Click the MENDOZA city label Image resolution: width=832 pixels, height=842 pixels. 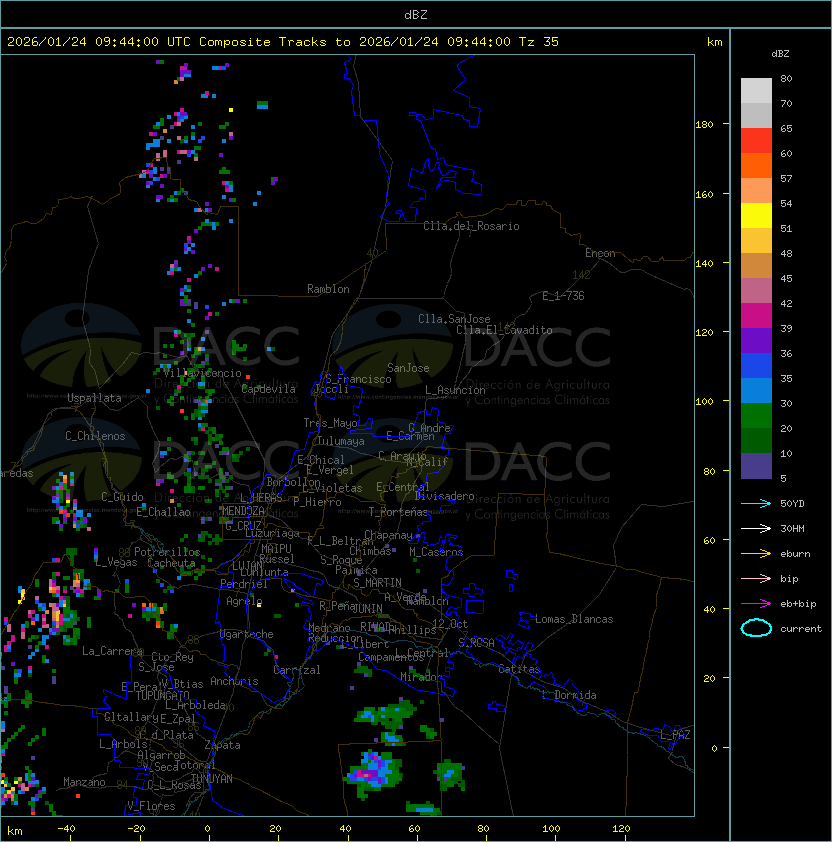tap(243, 511)
